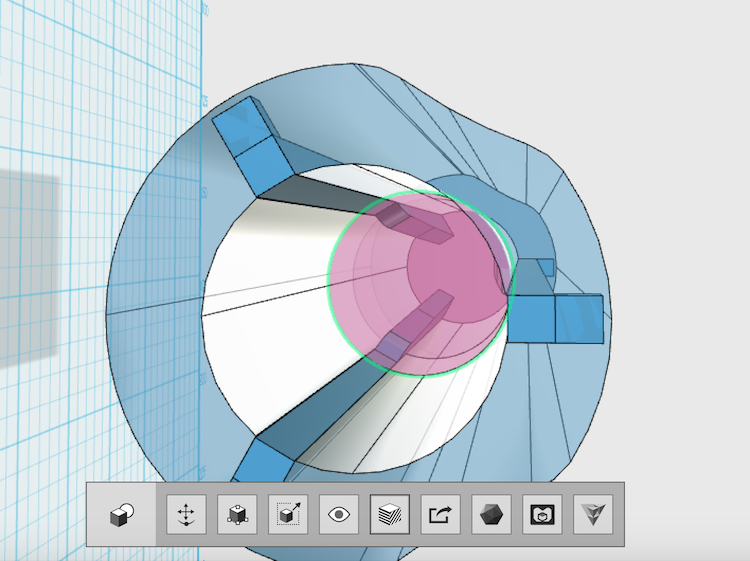Toggle Hide visibility eye icon
This screenshot has width=750, height=561.
tap(339, 515)
